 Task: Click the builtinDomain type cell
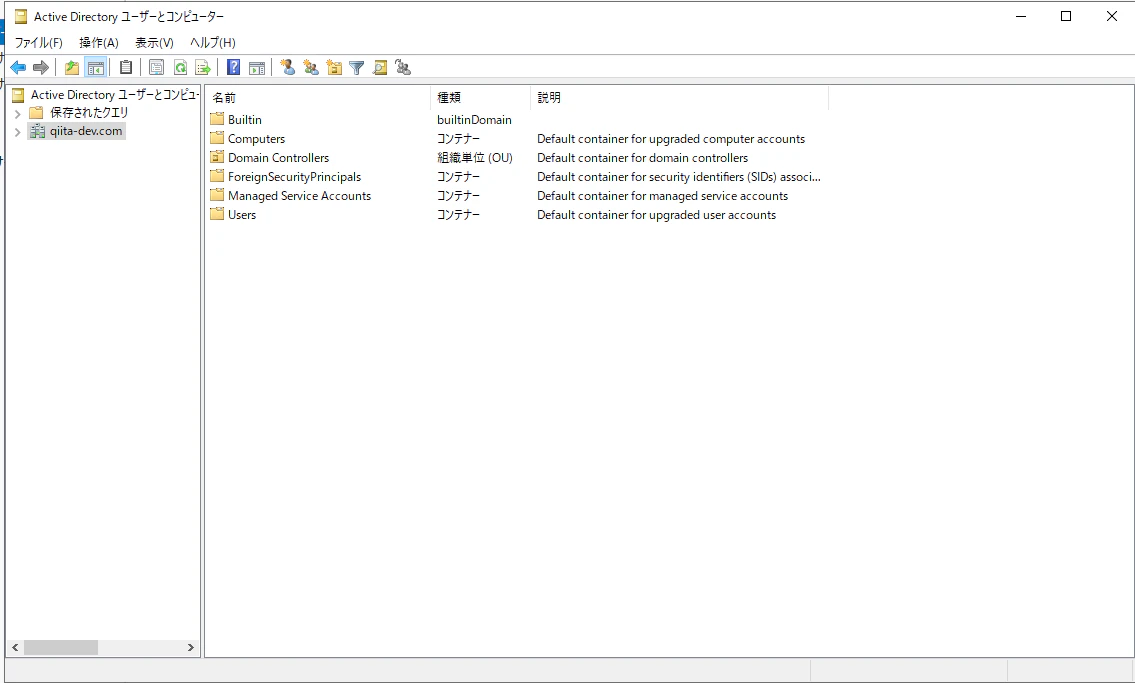[474, 119]
